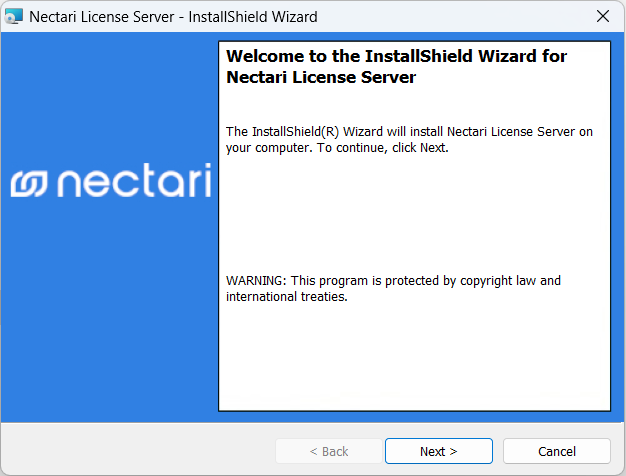The width and height of the screenshot is (626, 476).
Task: Click the greyed-out Back button
Action: coord(327,451)
